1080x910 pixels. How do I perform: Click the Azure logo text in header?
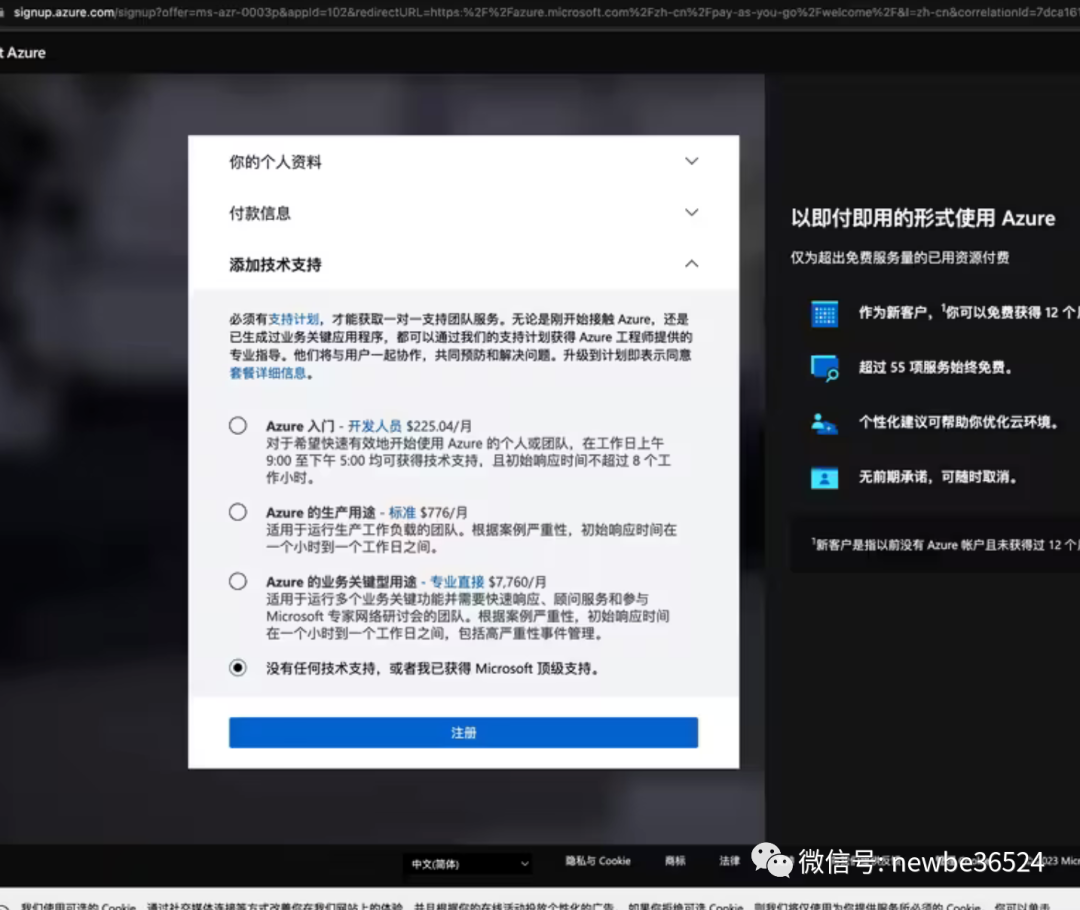tap(23, 53)
